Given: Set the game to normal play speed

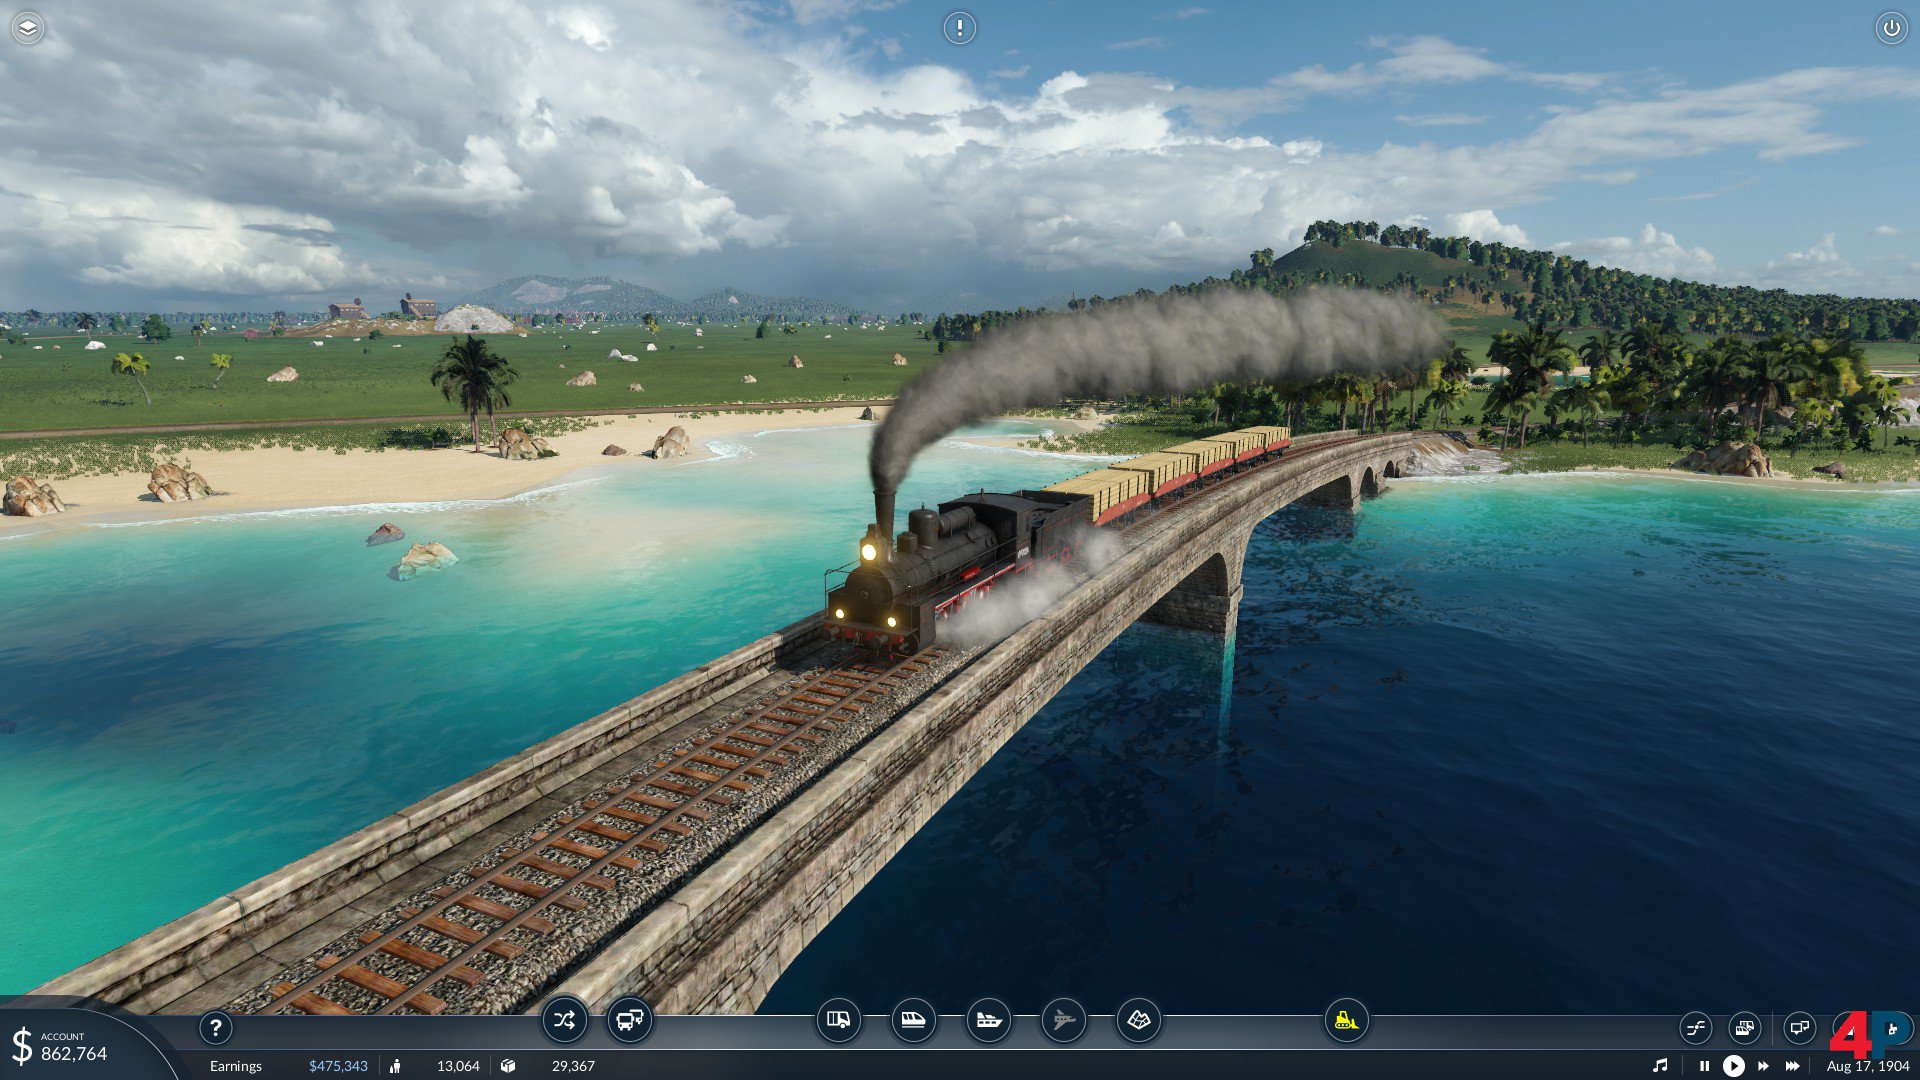Looking at the screenshot, I should tap(1733, 1066).
